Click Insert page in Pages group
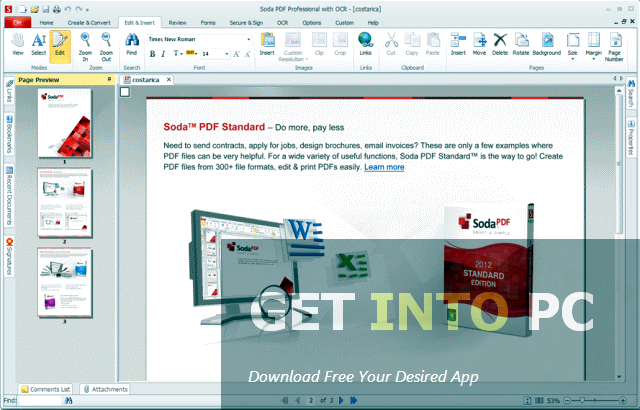Viewport: 640px width, 410px height. point(458,44)
